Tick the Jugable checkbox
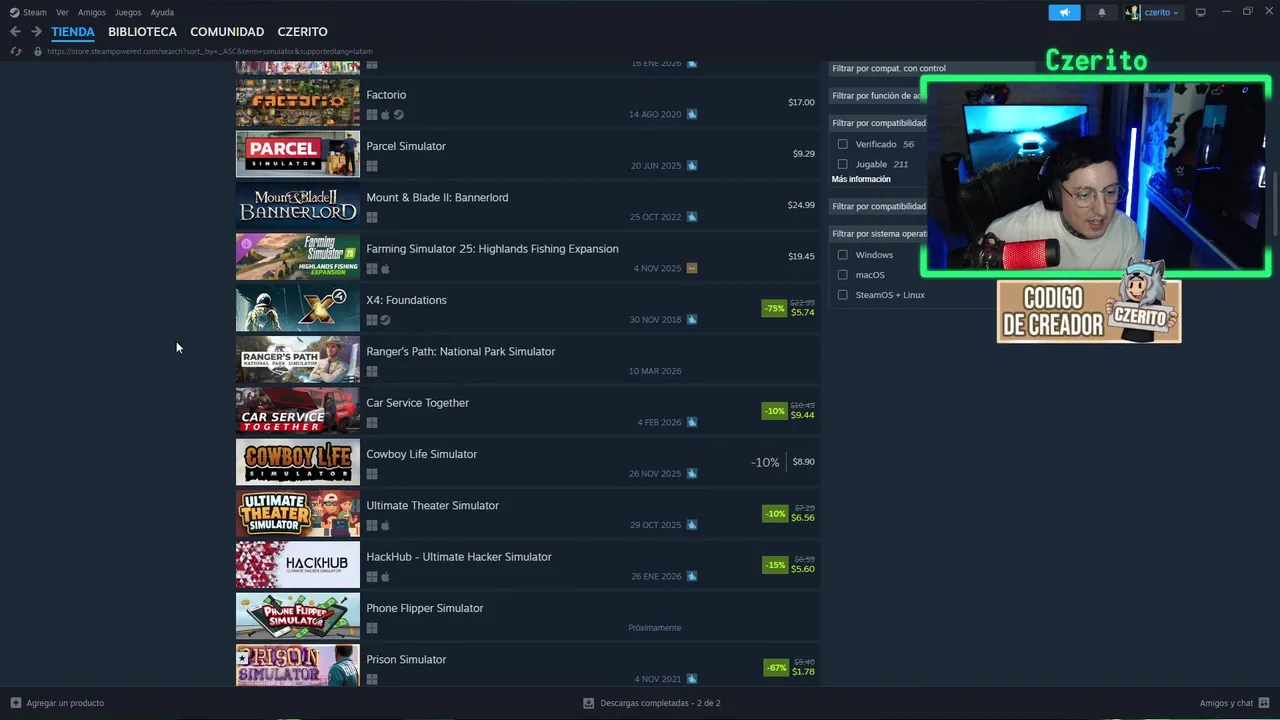 [x=842, y=164]
